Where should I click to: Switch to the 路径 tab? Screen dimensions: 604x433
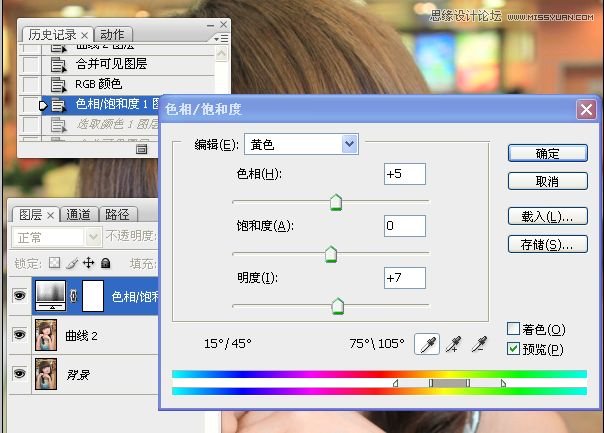(x=117, y=215)
